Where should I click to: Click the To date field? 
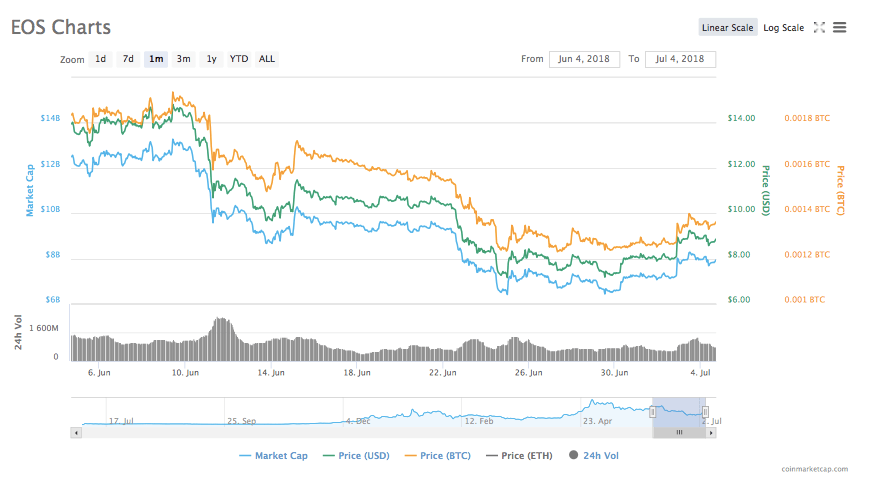coord(680,59)
